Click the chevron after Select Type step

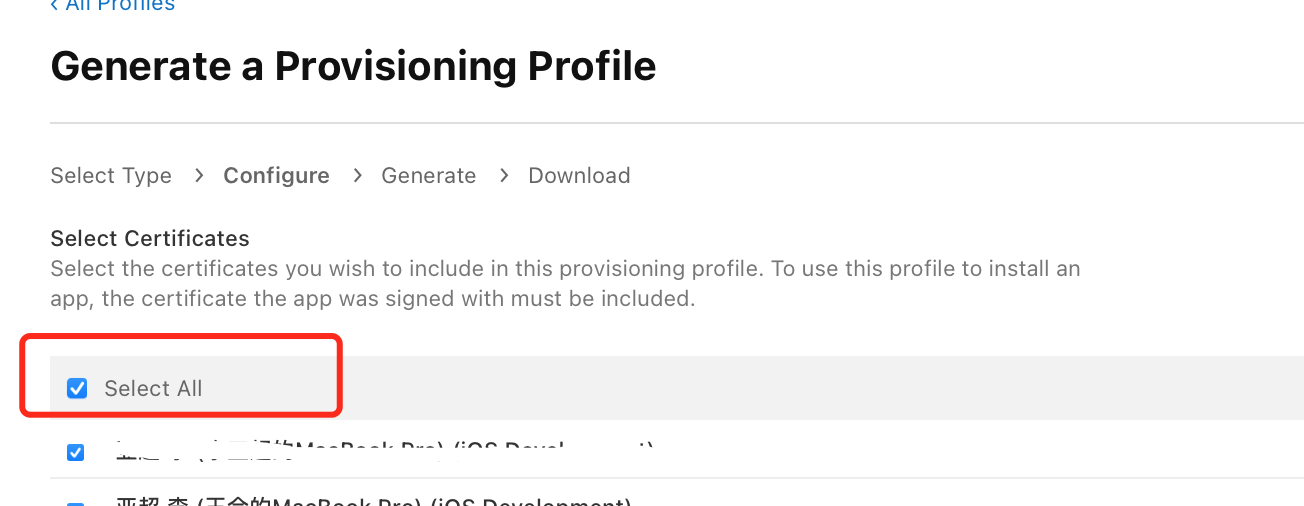click(x=199, y=176)
